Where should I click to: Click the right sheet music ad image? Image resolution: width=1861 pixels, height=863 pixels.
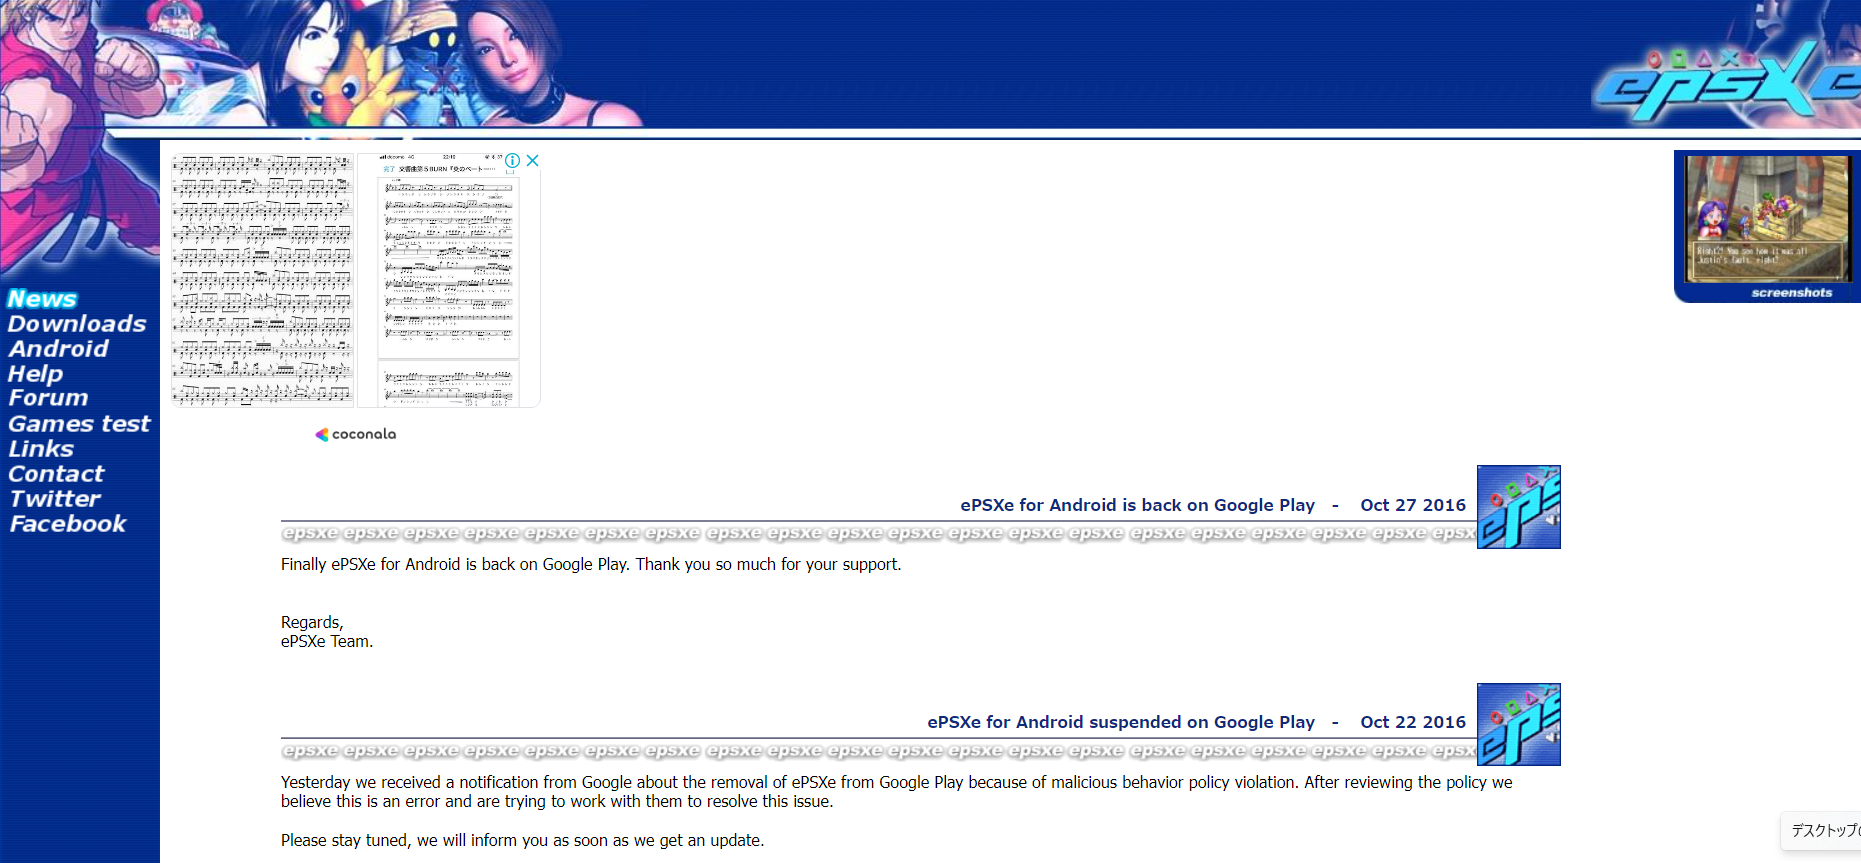click(448, 285)
